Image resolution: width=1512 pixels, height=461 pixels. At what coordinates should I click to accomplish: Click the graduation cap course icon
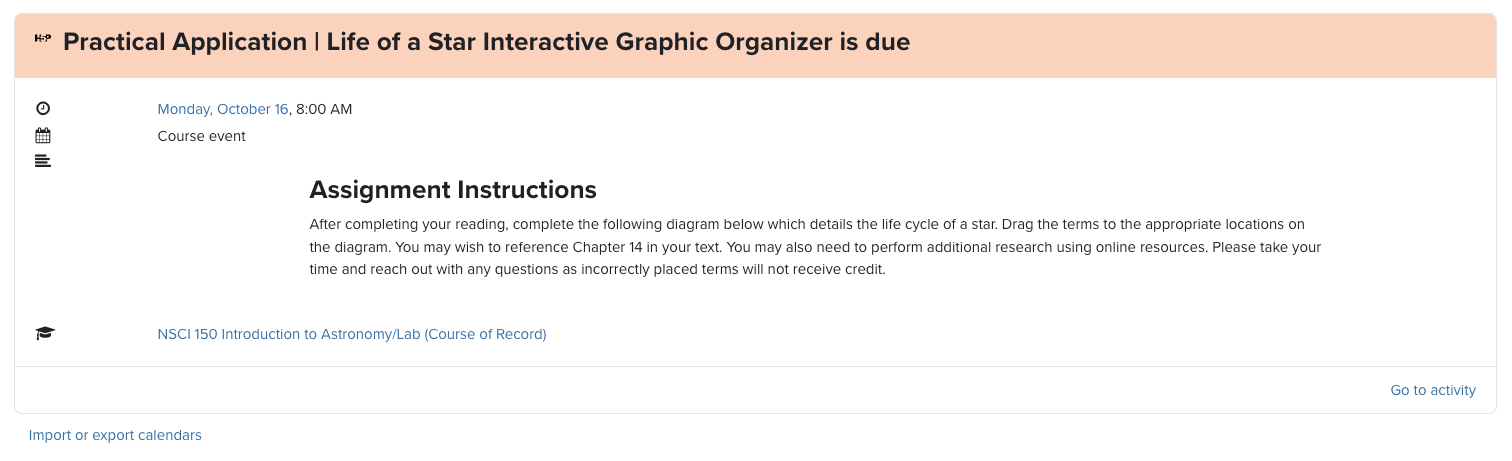[x=45, y=334]
